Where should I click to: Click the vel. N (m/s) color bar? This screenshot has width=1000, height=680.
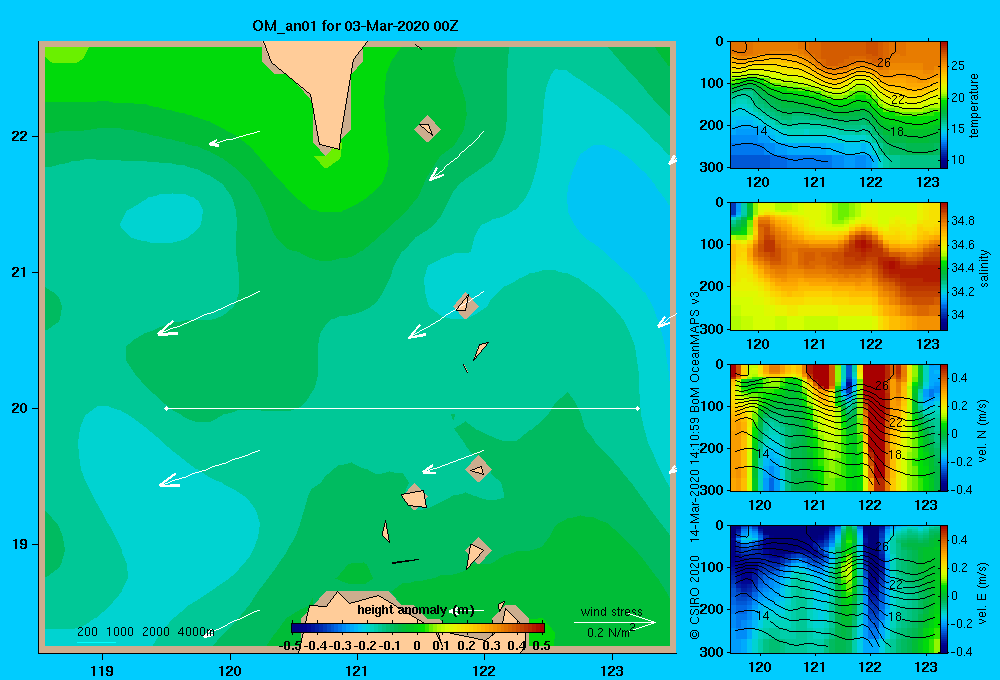click(944, 427)
